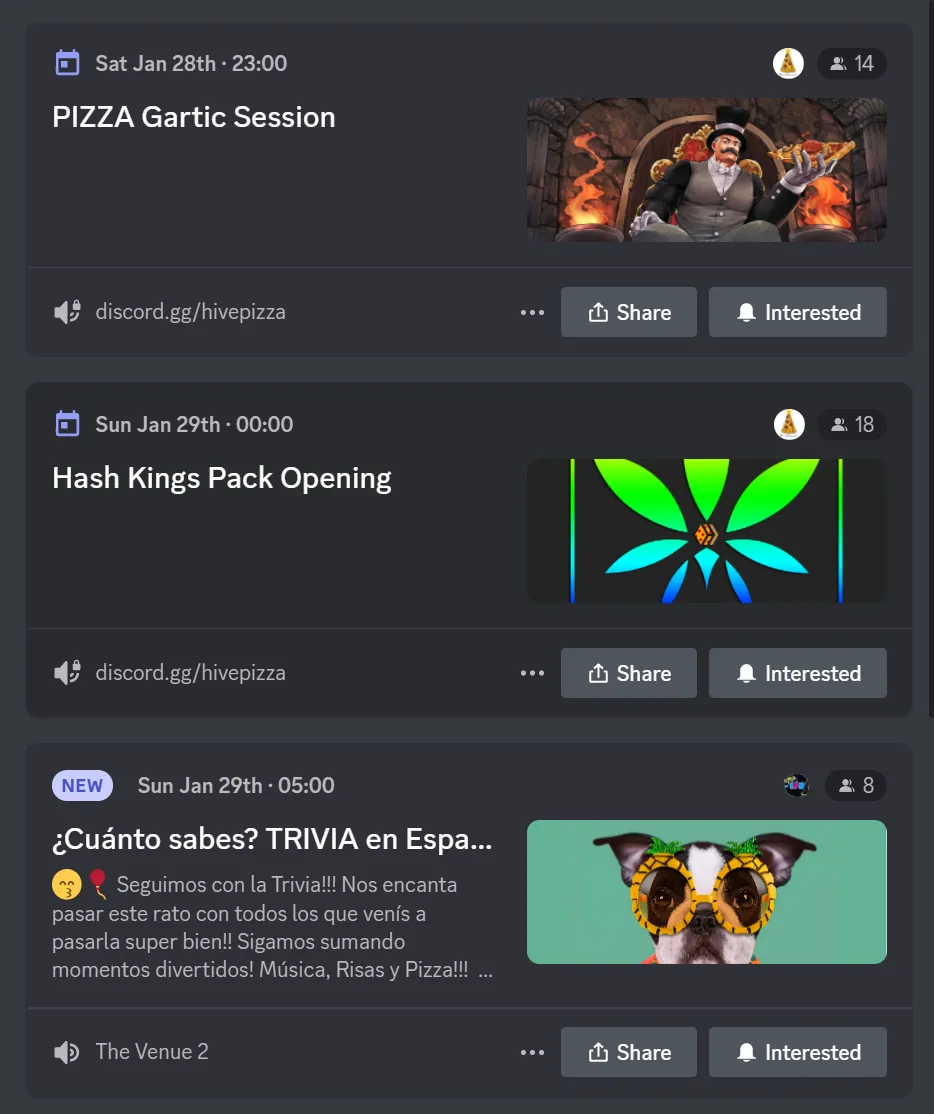934x1114 pixels.
Task: Click organizer avatar on TRIVIA event
Action: click(796, 785)
